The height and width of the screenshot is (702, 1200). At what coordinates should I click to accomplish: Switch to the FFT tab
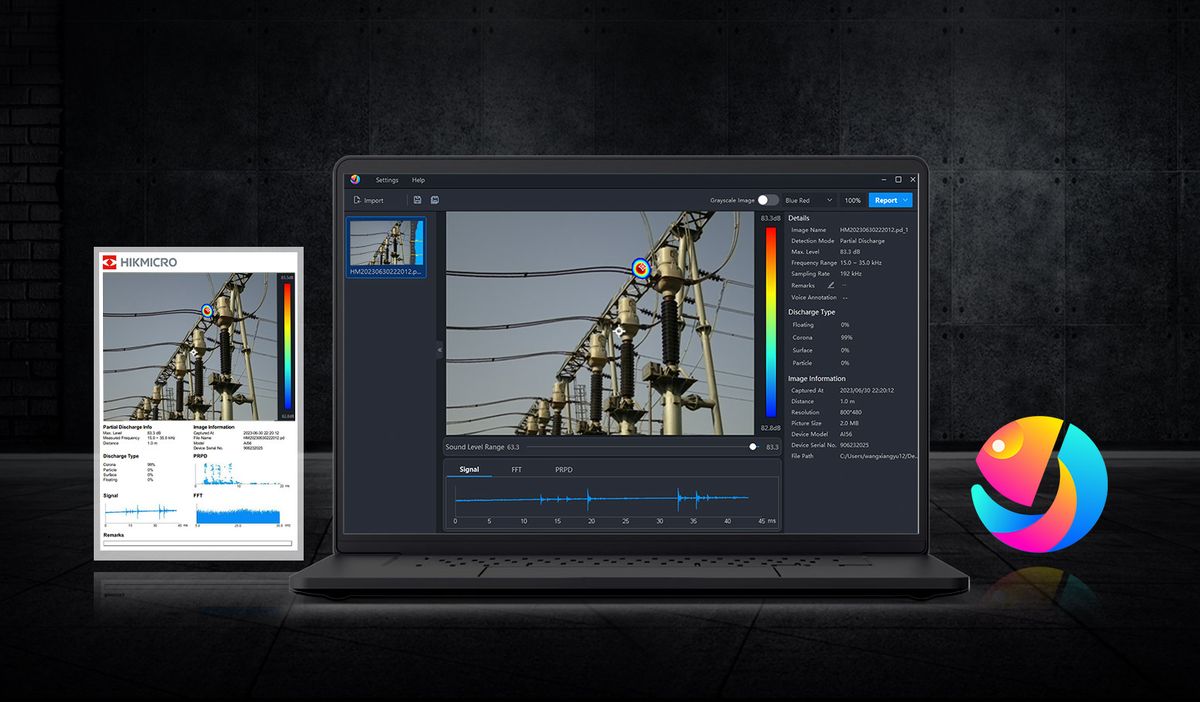tap(516, 469)
